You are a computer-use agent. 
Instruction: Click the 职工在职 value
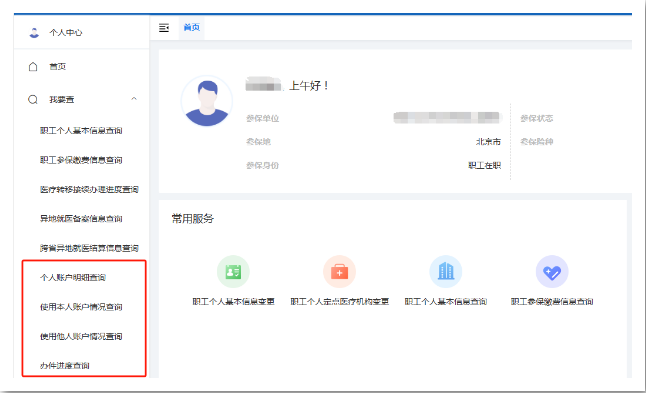(x=484, y=165)
